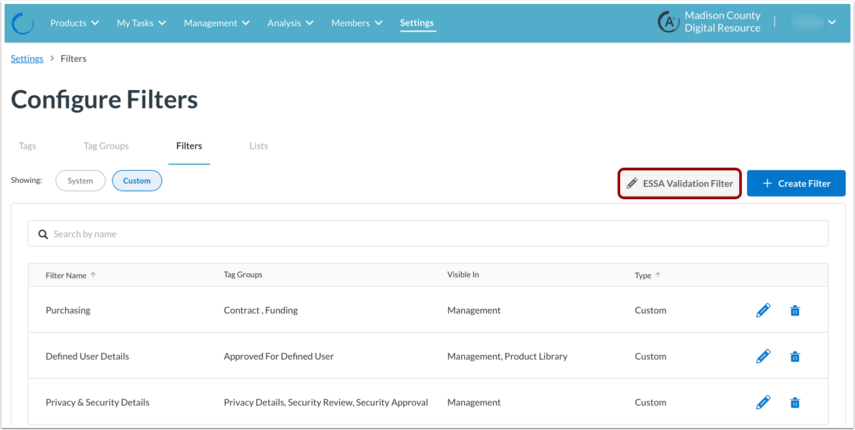Edit the Purchasing filter pencil icon
This screenshot has width=855, height=430.
point(763,310)
